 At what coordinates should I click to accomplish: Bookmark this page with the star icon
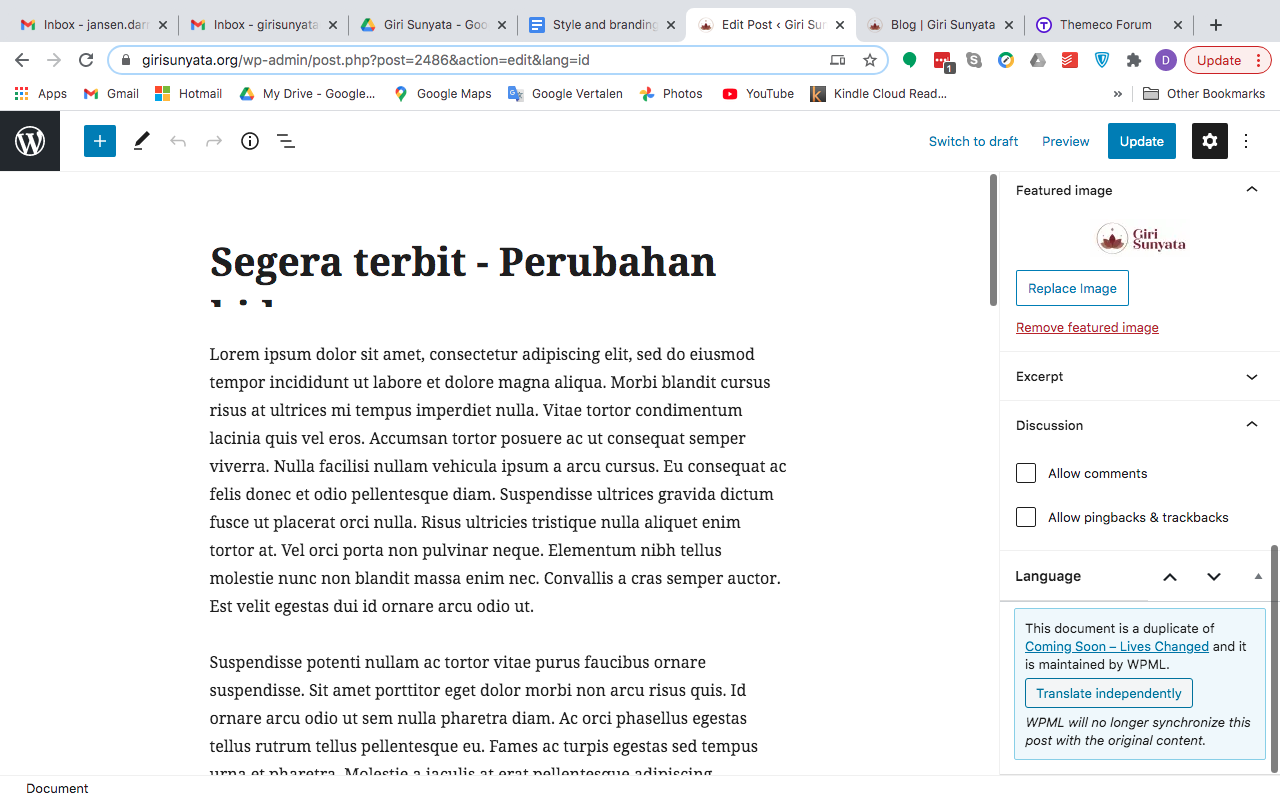point(870,60)
